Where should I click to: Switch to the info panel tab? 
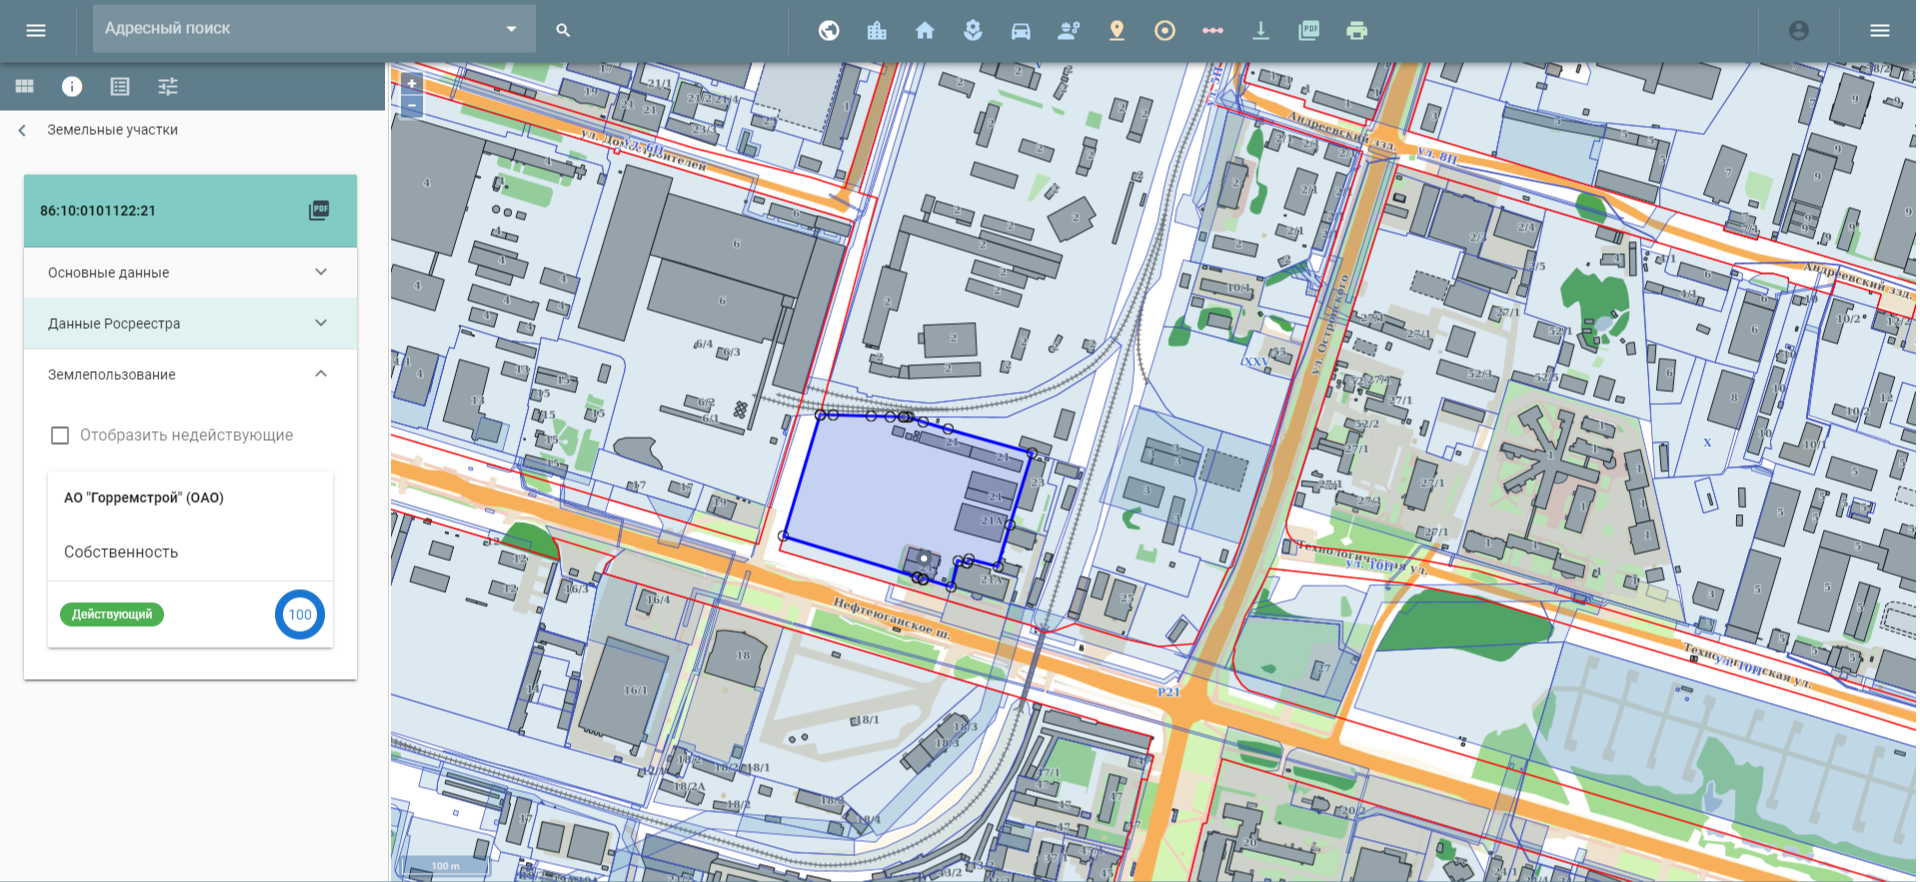[x=72, y=86]
